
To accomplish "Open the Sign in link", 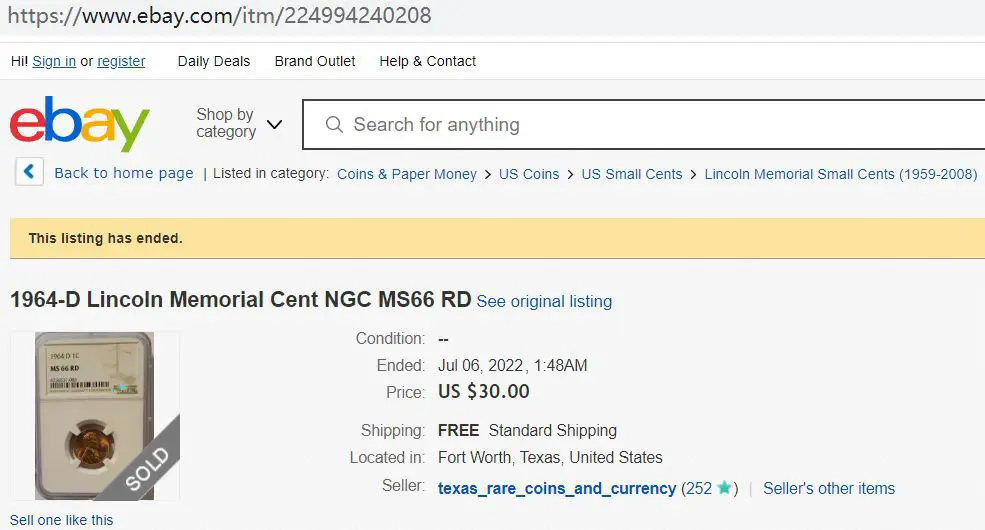I will pyautogui.click(x=54, y=62).
